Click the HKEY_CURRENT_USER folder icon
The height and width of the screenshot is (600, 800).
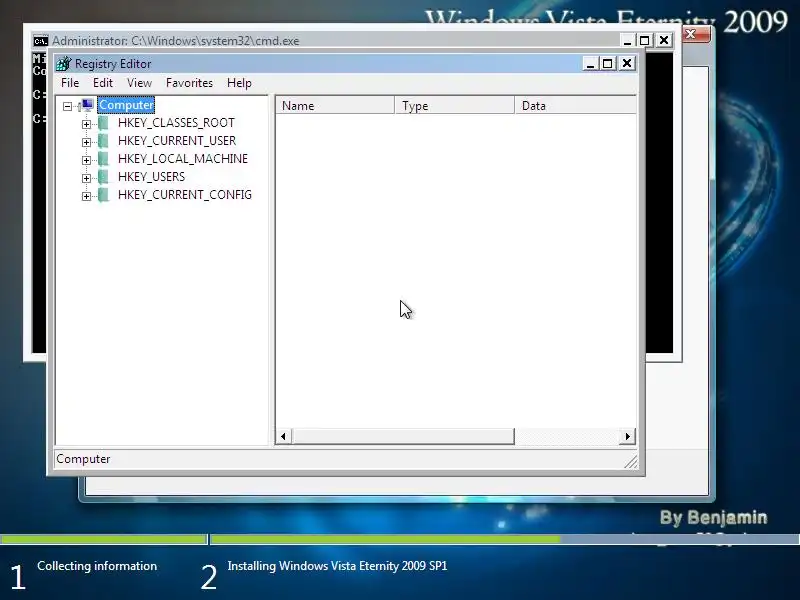pyautogui.click(x=103, y=141)
